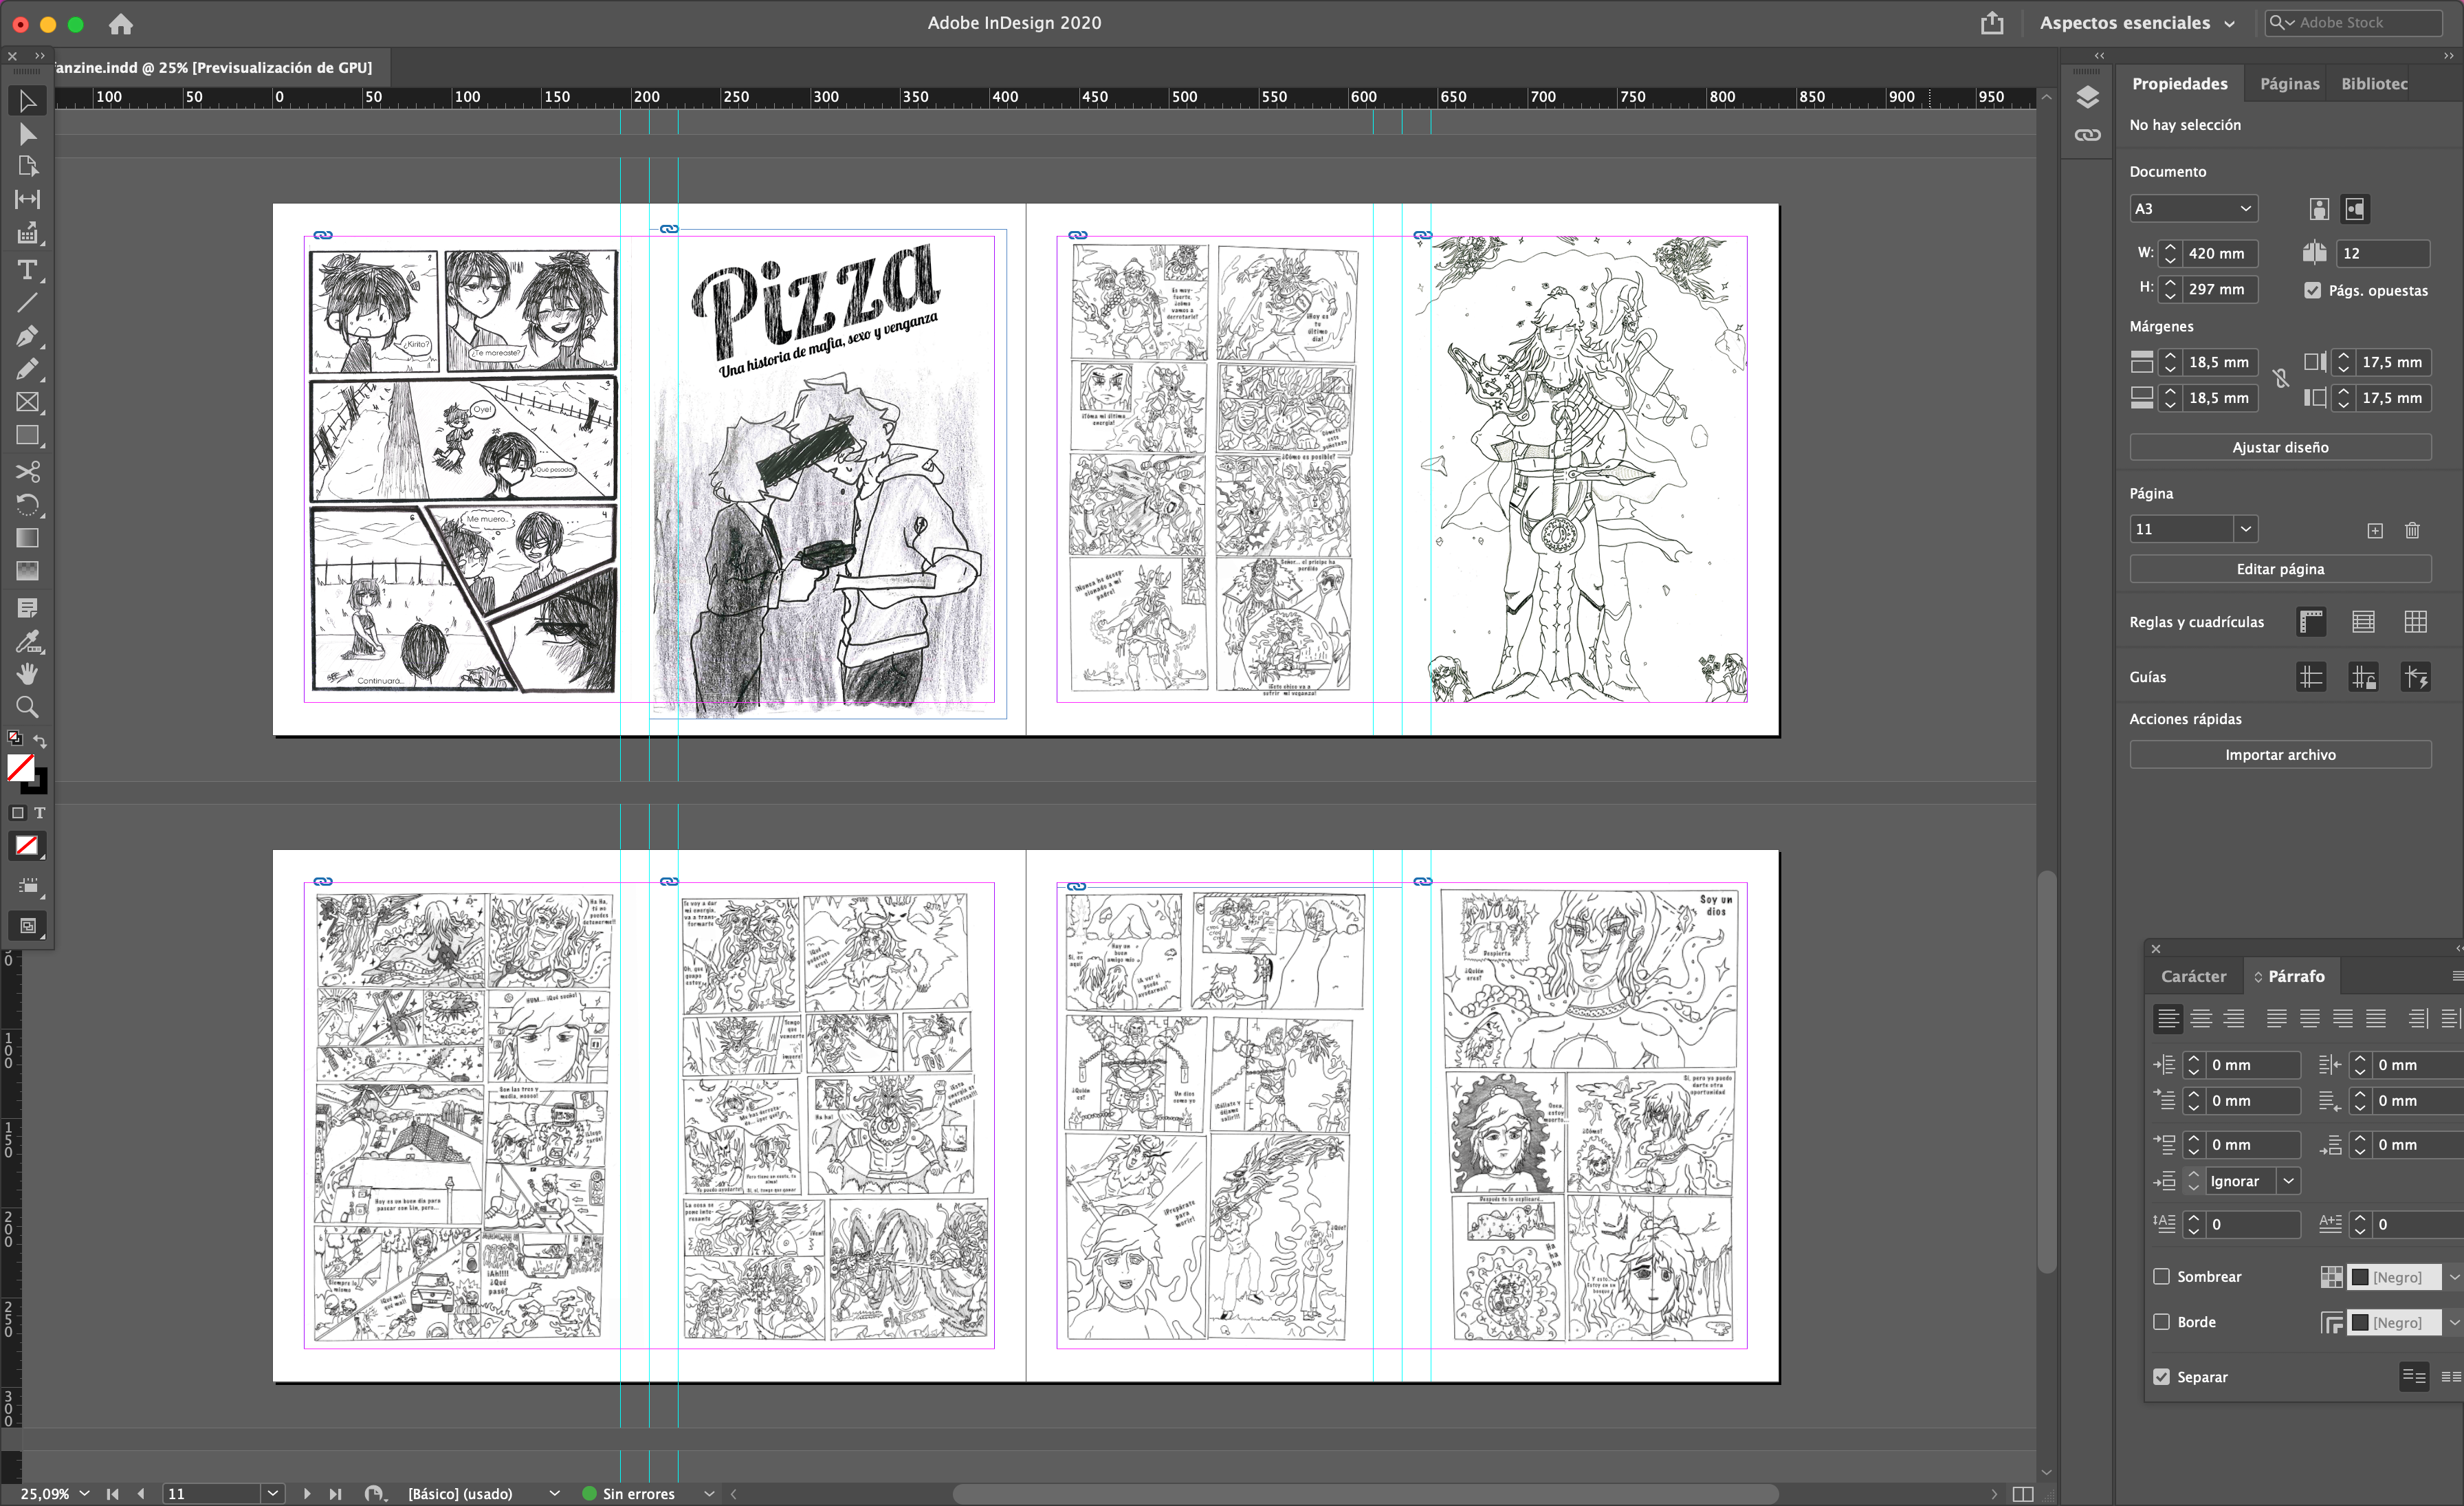Select the fanzine.indd document tab
The width and height of the screenshot is (2464, 1506).
(214, 67)
